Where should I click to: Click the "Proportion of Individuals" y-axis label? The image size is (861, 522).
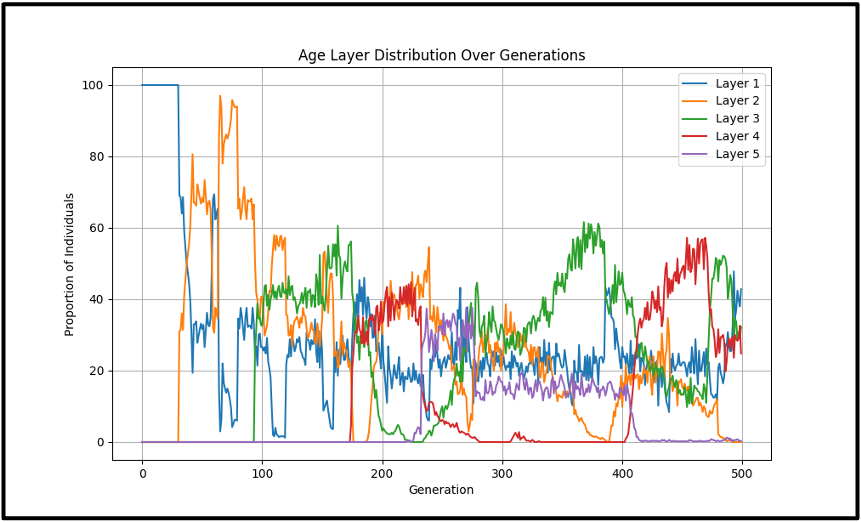click(70, 264)
